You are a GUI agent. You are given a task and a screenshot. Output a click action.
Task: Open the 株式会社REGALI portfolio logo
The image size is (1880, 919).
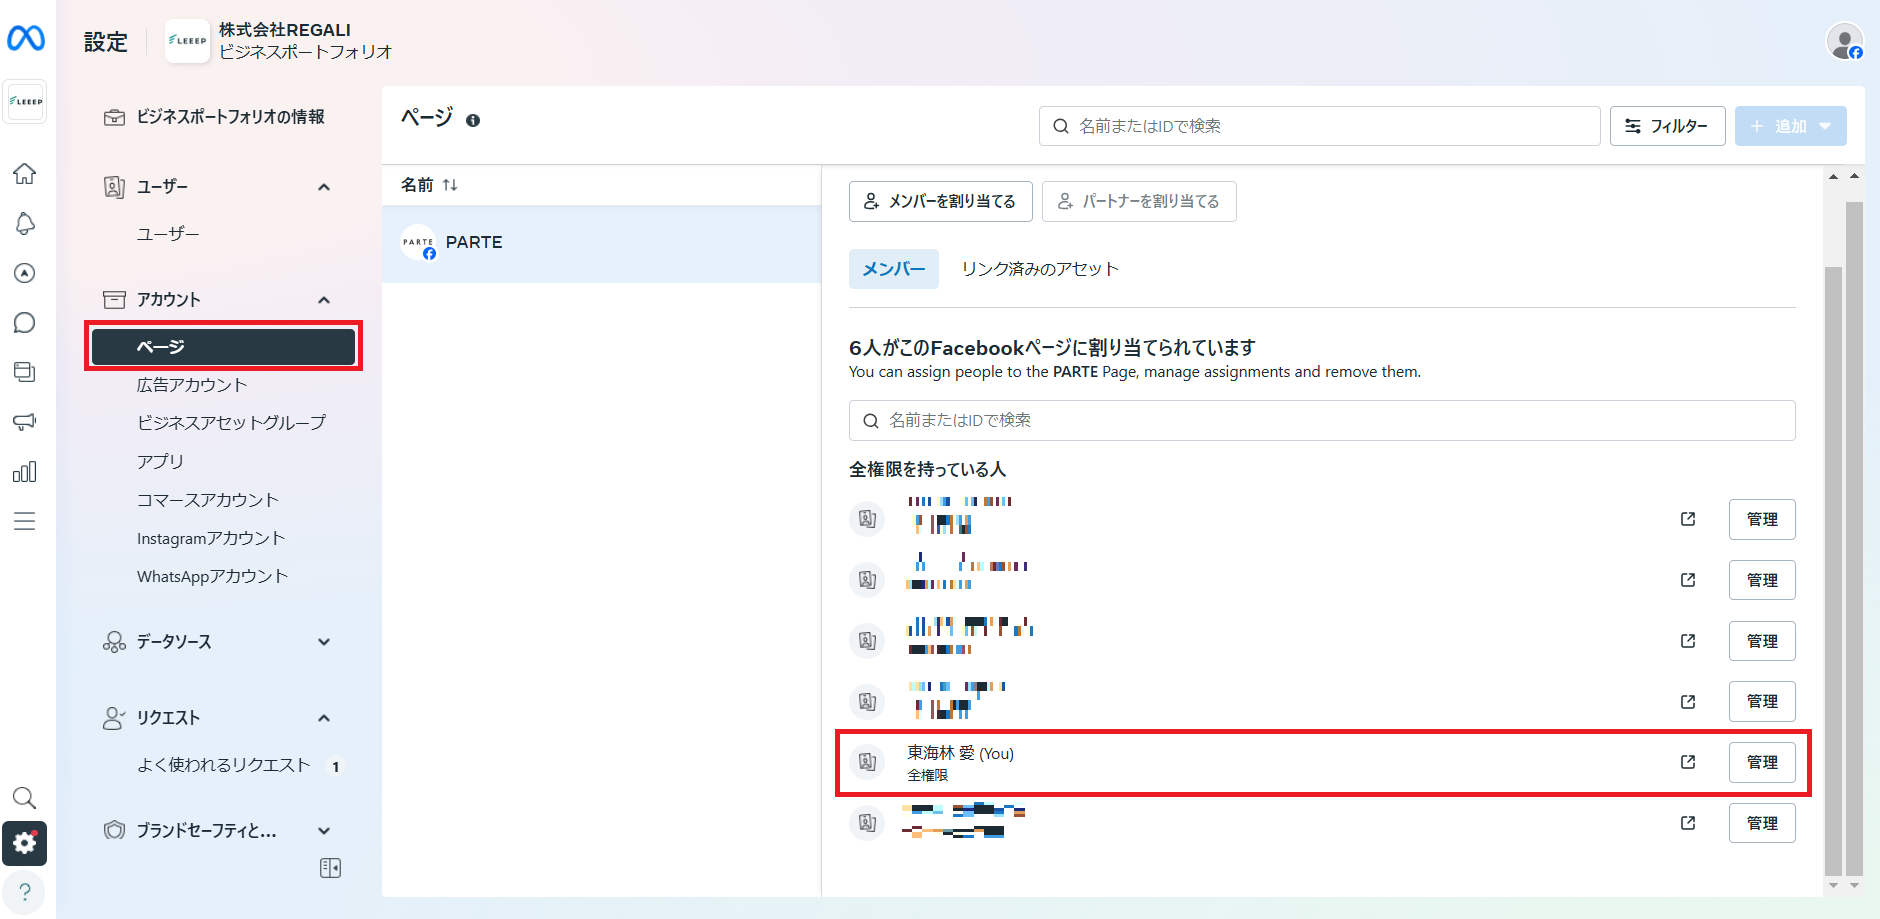point(187,41)
